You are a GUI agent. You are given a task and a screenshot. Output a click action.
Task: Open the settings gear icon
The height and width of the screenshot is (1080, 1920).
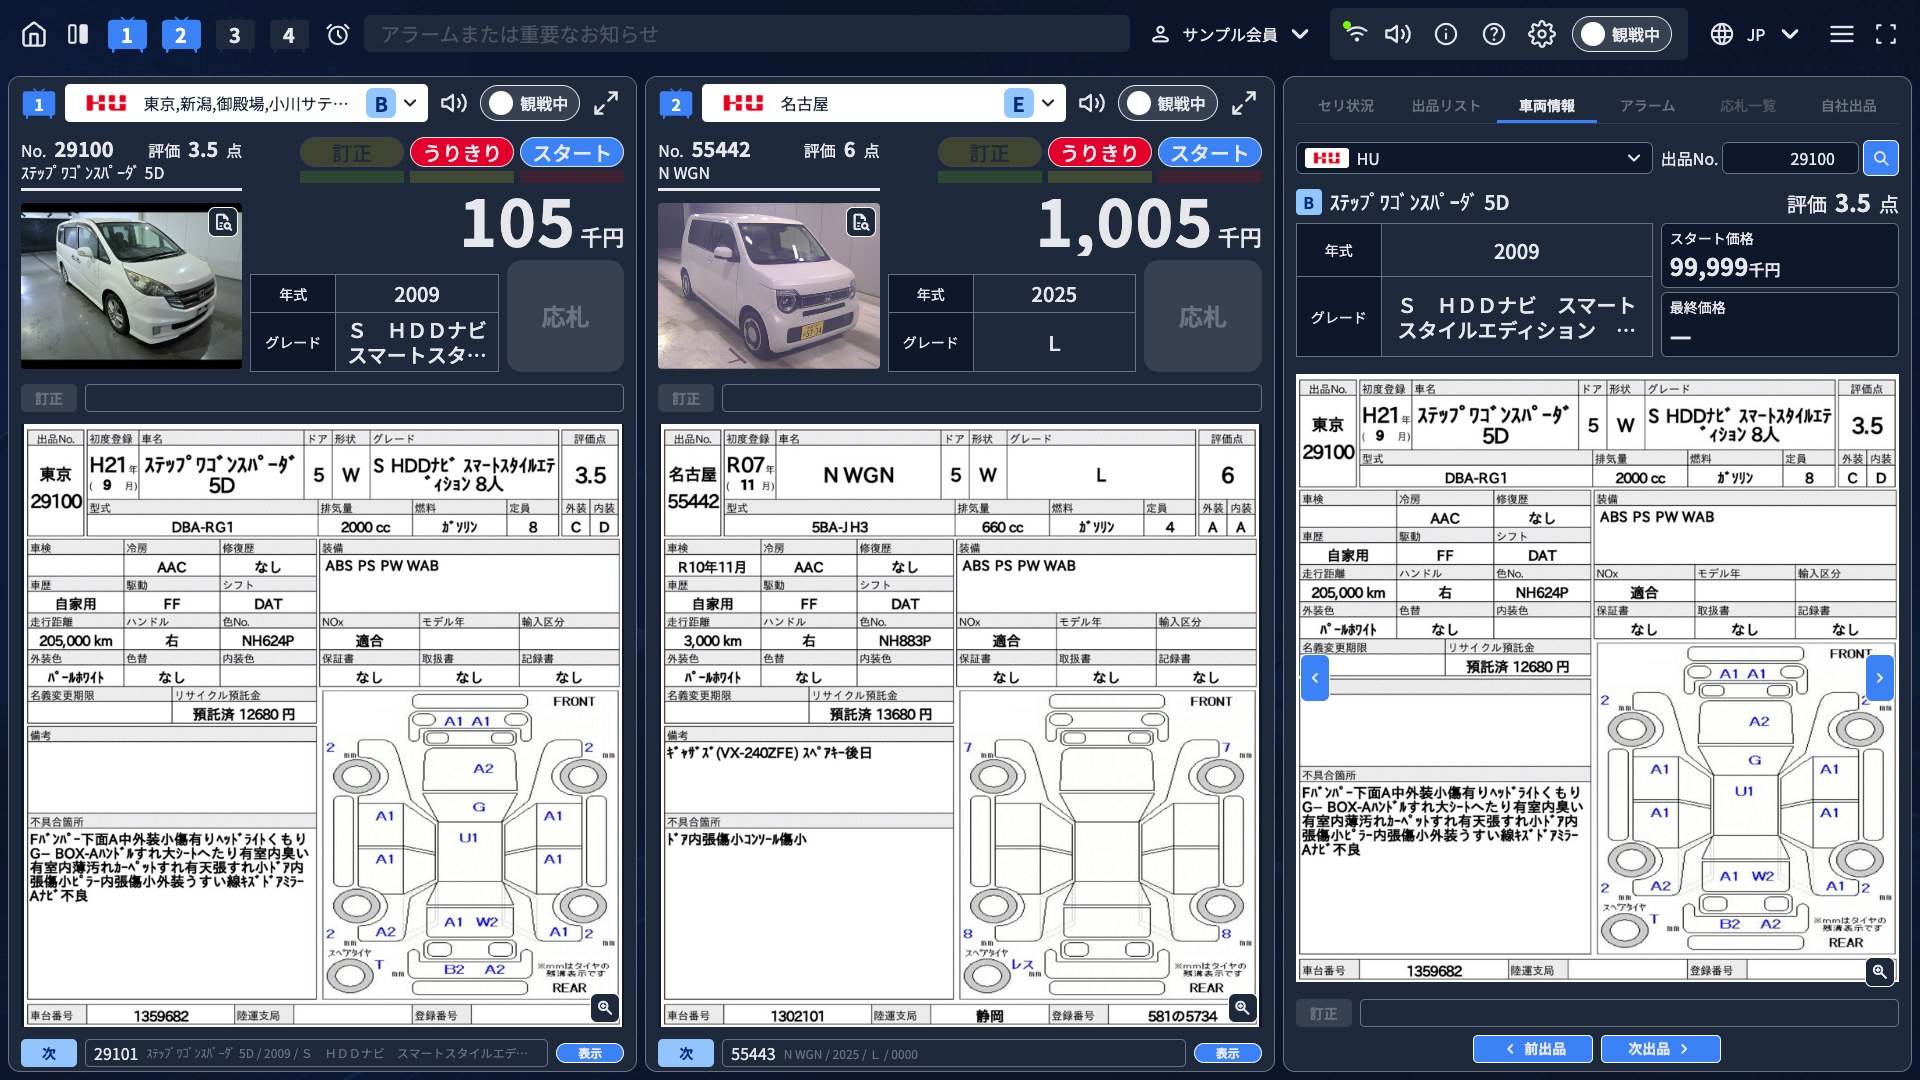tap(1542, 35)
